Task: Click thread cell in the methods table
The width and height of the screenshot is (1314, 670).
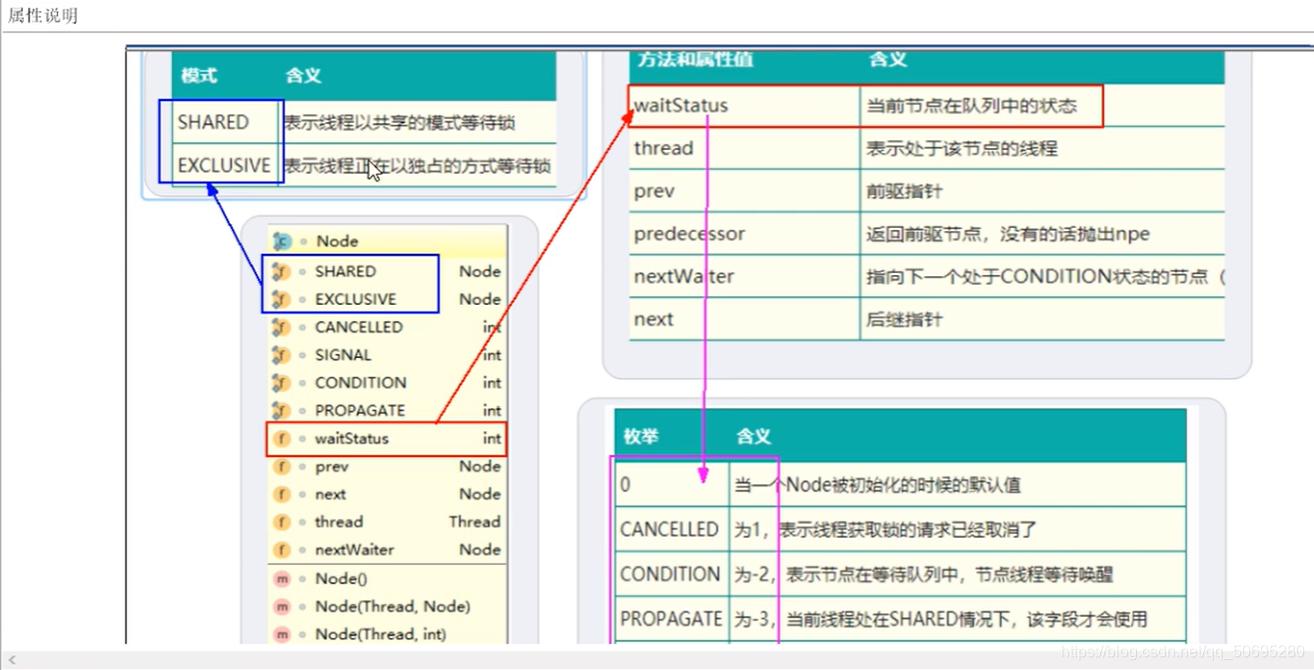Action: [x=744, y=148]
